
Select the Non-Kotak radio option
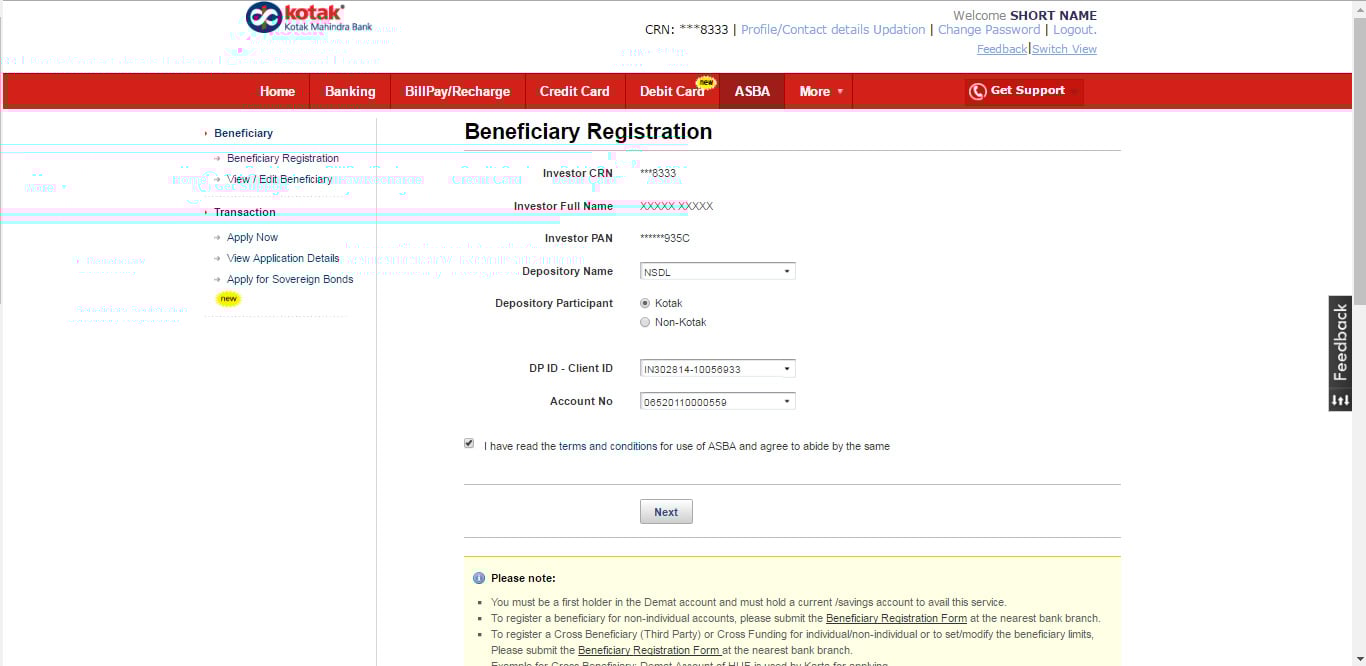pyautogui.click(x=645, y=322)
